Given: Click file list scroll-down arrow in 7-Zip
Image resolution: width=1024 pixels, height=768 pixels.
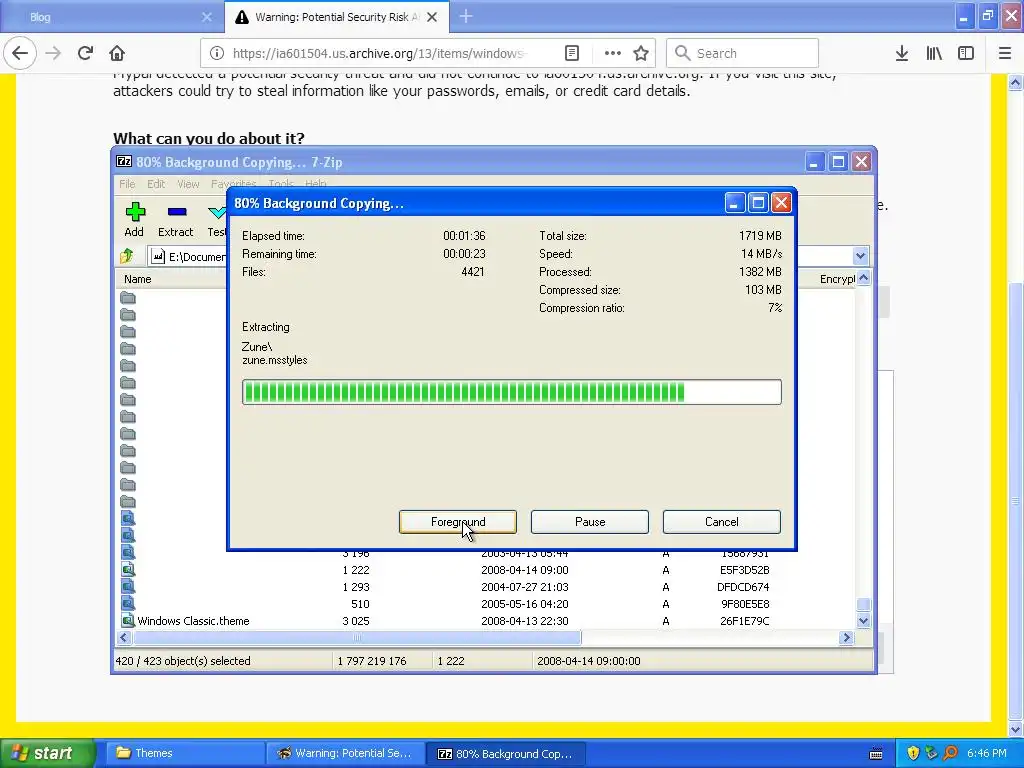Looking at the screenshot, I should click(x=863, y=621).
